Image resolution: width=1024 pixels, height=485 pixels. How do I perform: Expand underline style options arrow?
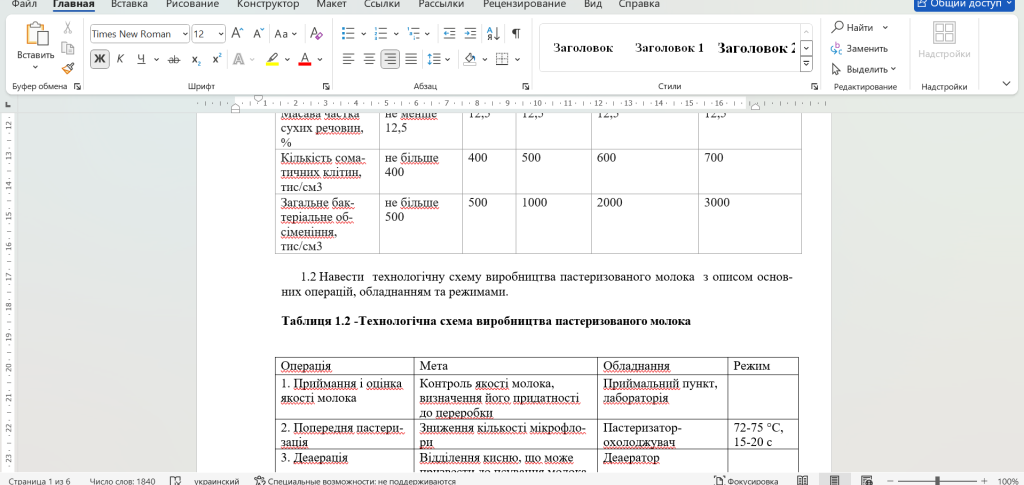coord(157,59)
